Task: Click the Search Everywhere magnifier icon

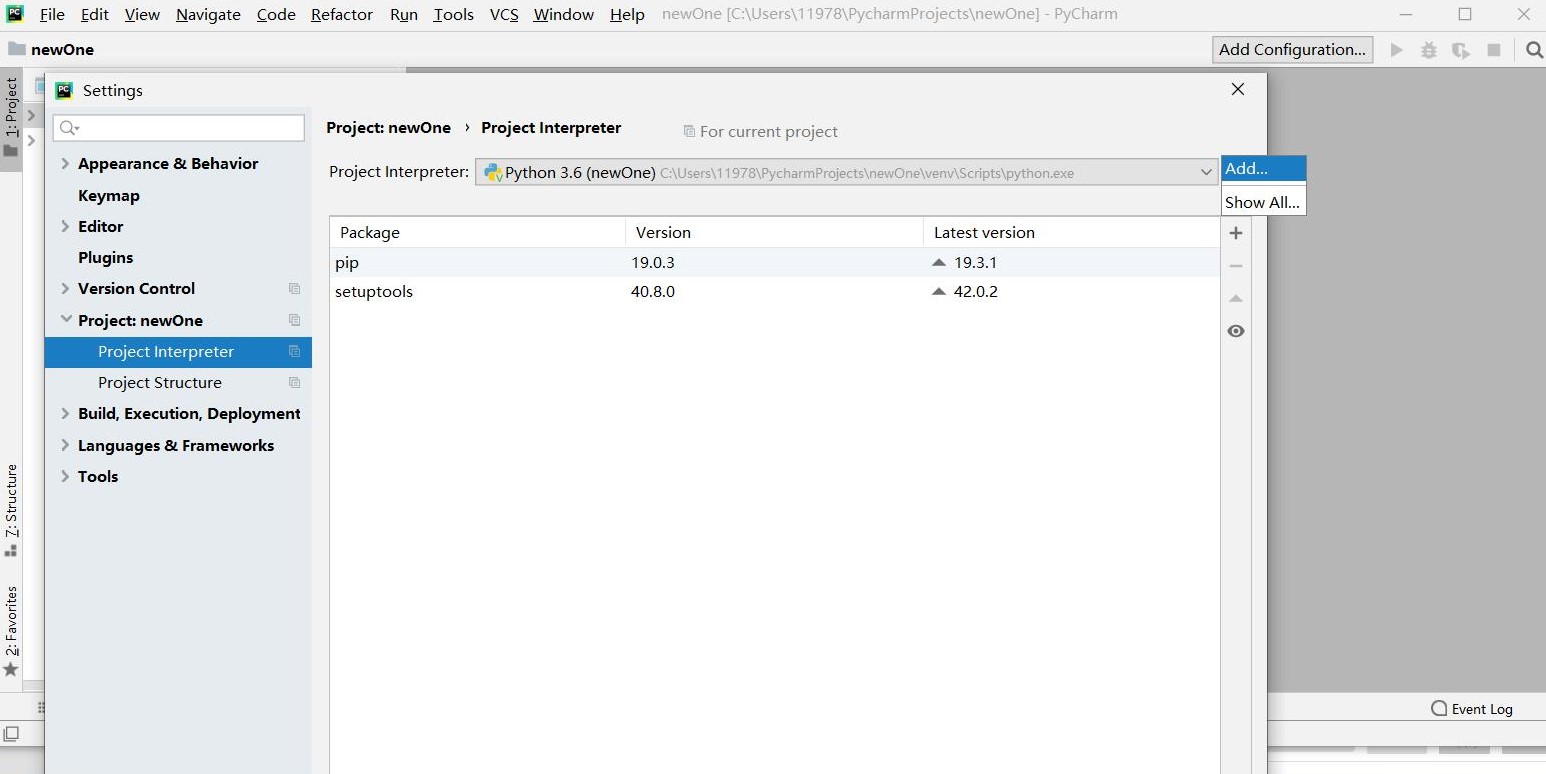Action: (x=1534, y=50)
